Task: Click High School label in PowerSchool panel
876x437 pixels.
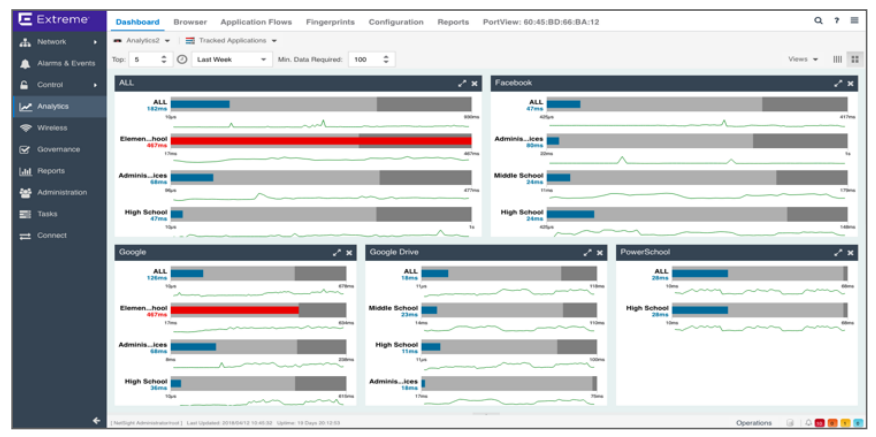Action: (647, 308)
